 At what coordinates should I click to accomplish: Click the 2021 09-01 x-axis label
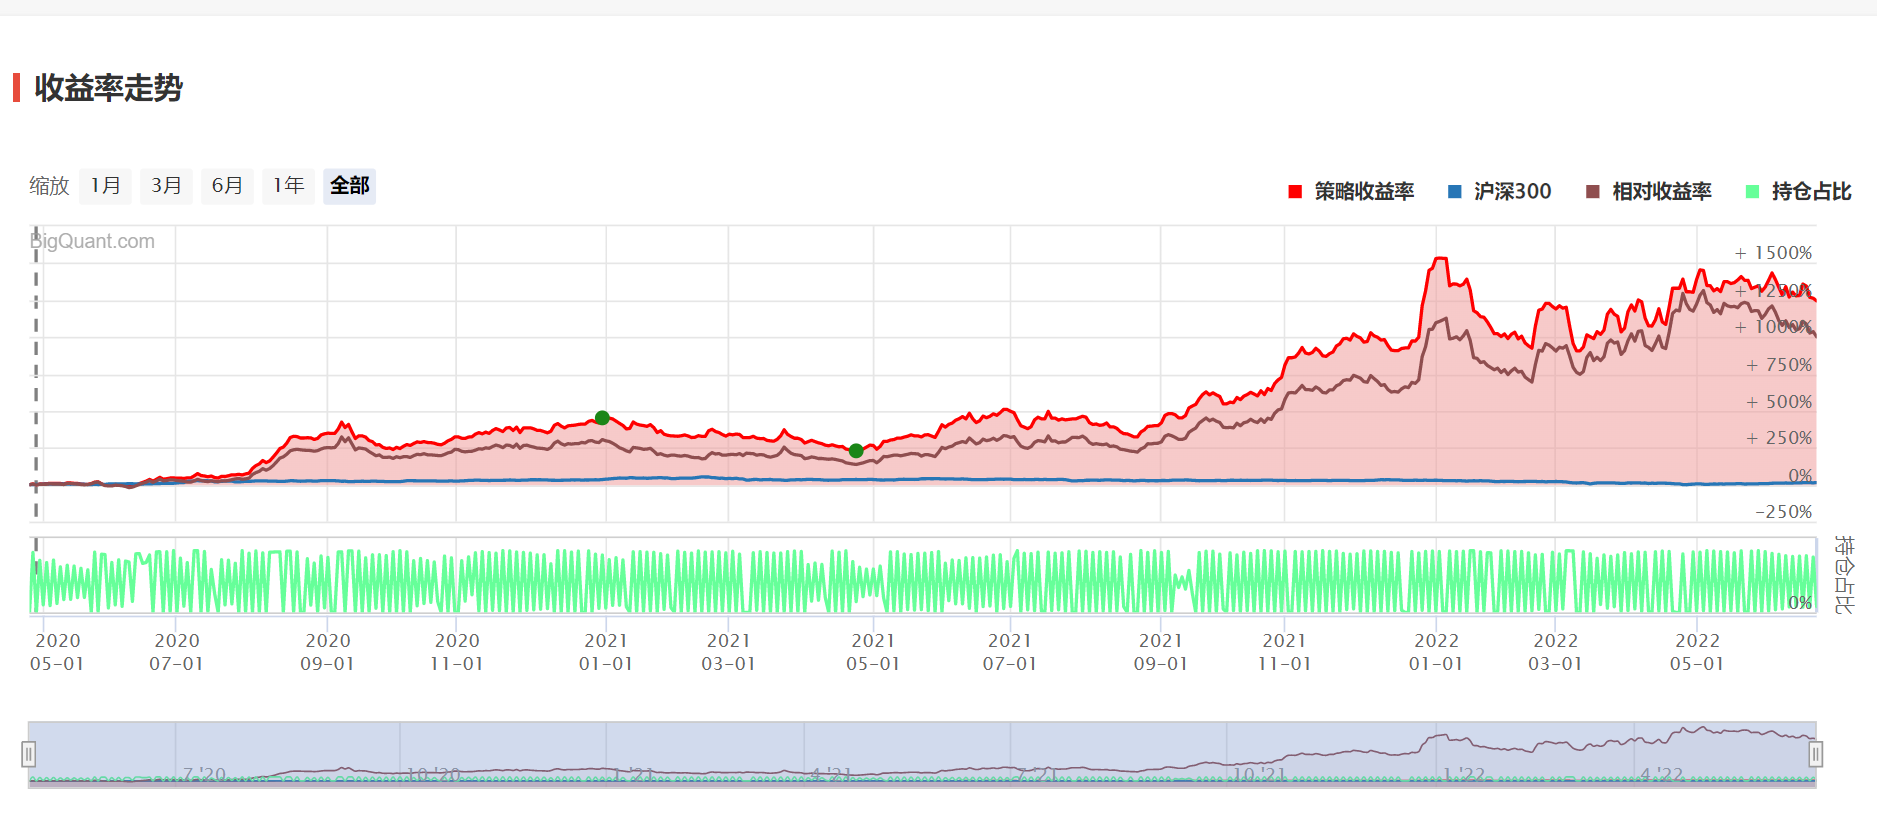1160,652
